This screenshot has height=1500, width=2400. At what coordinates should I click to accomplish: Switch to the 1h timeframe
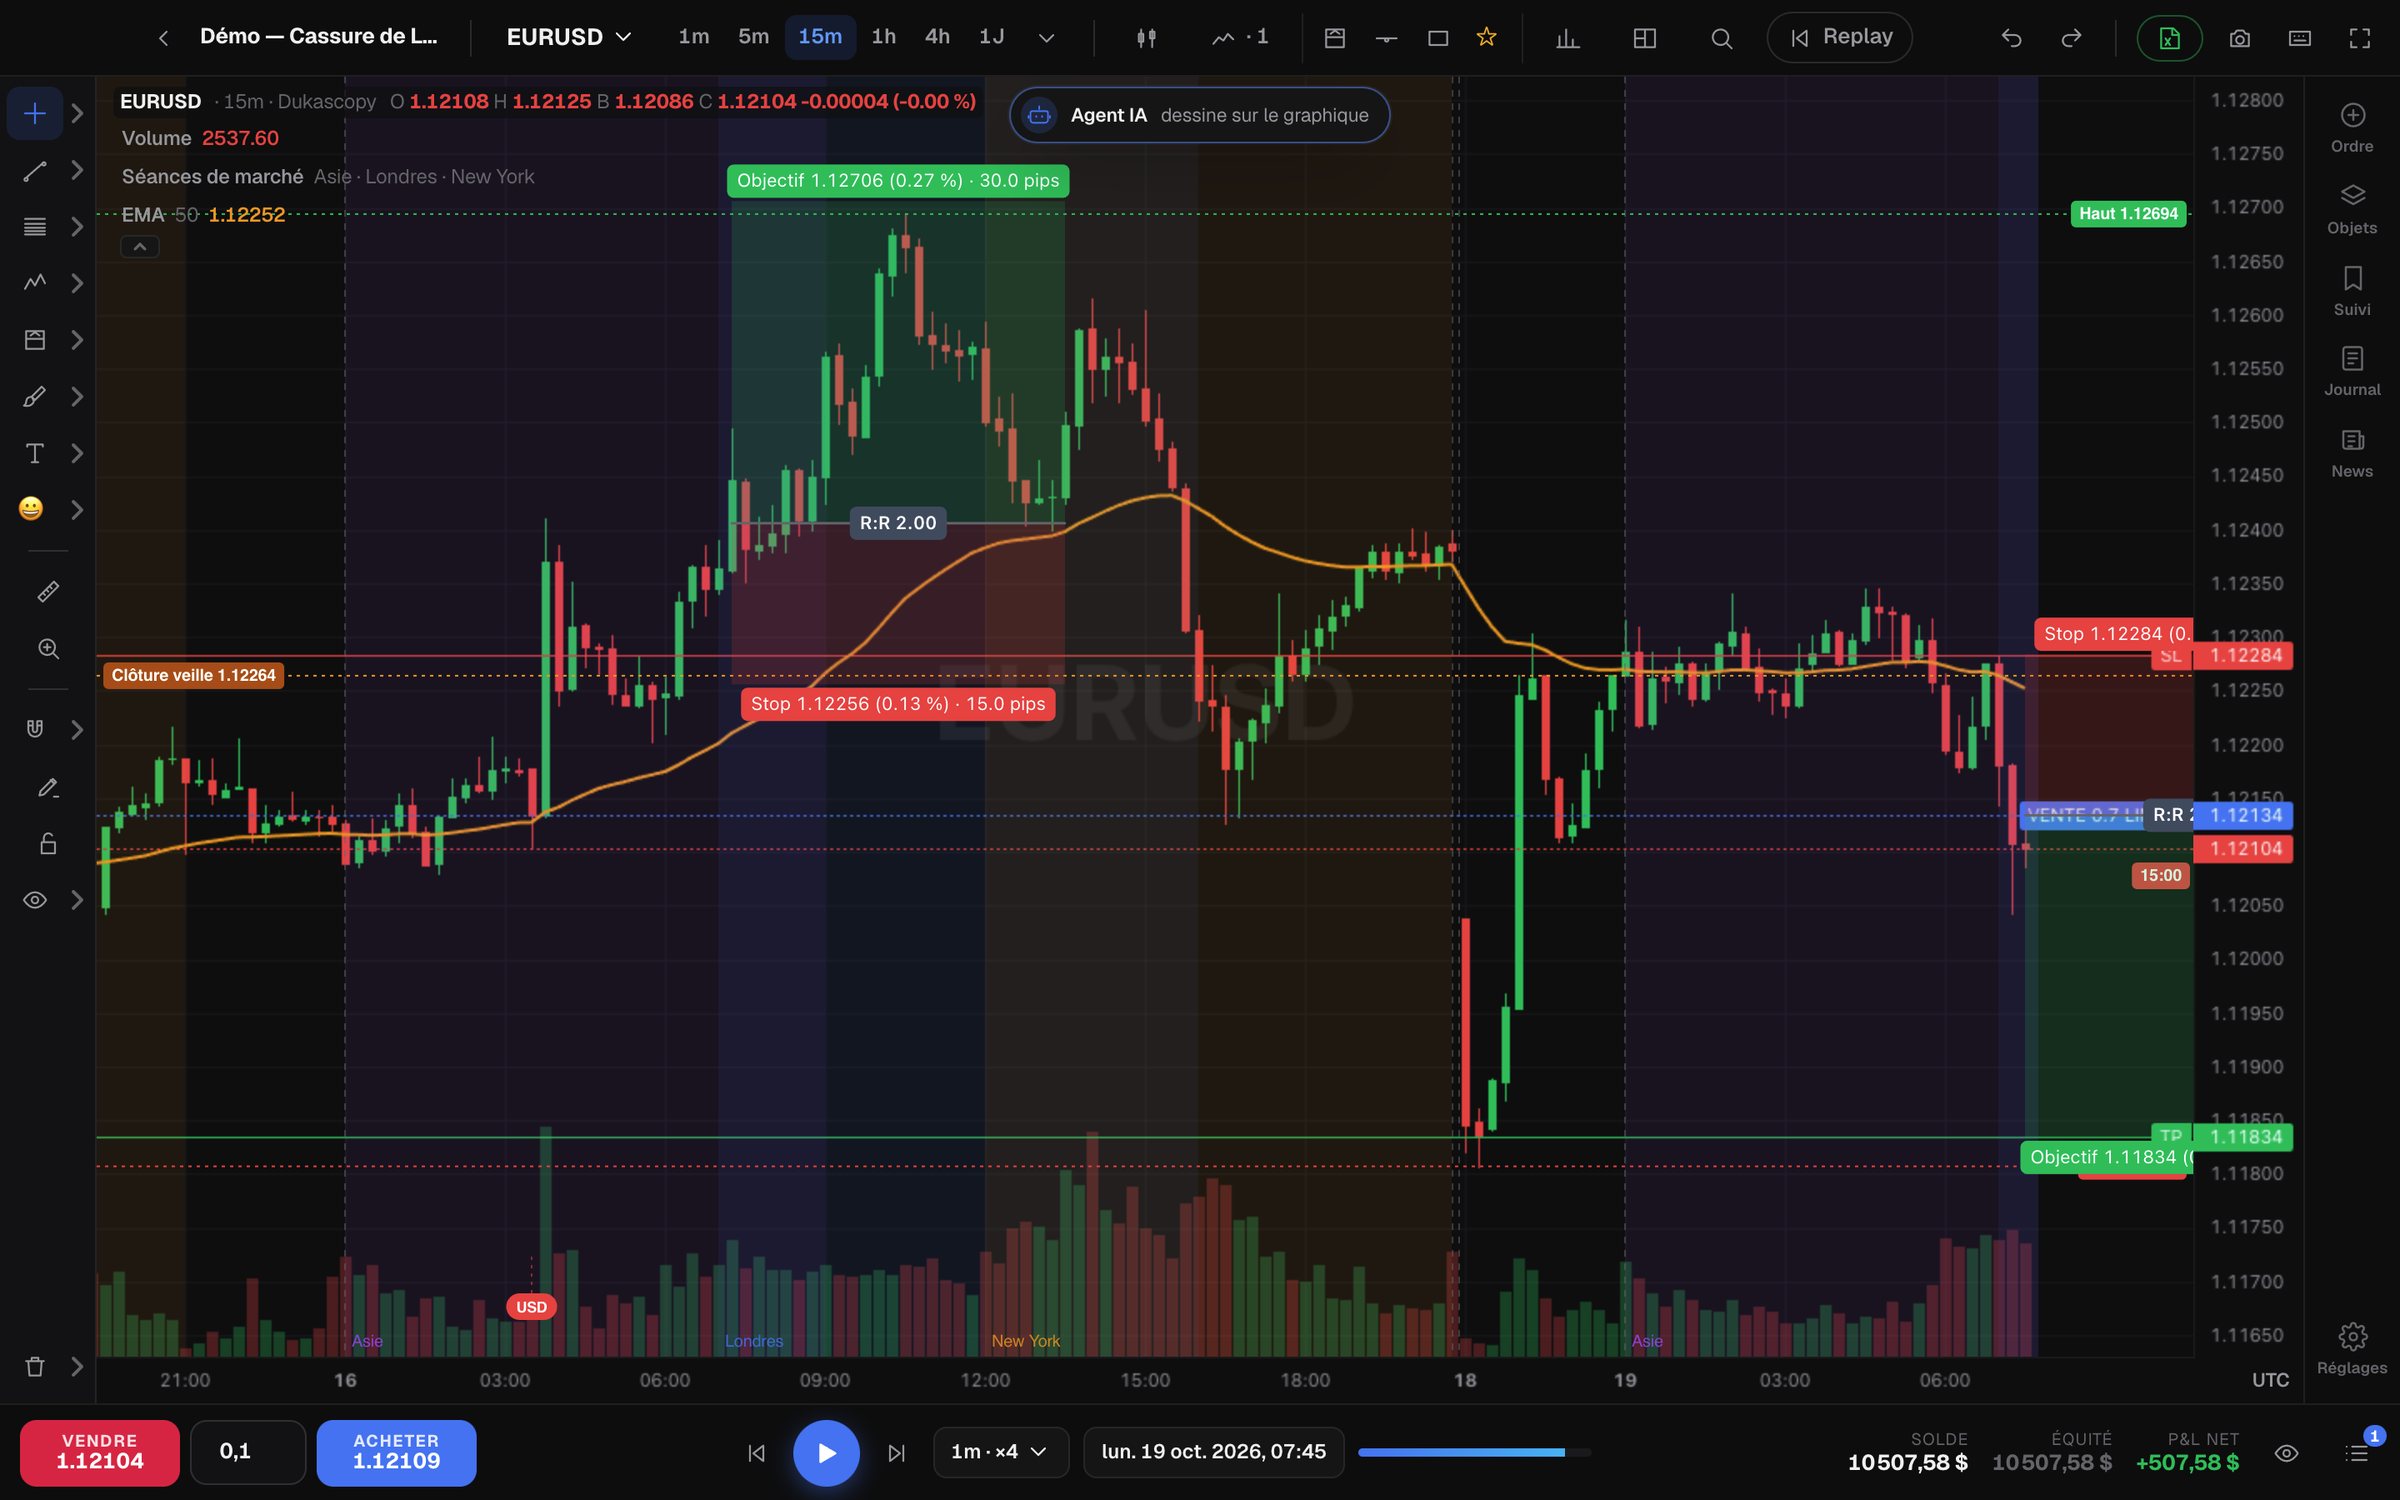coord(883,37)
